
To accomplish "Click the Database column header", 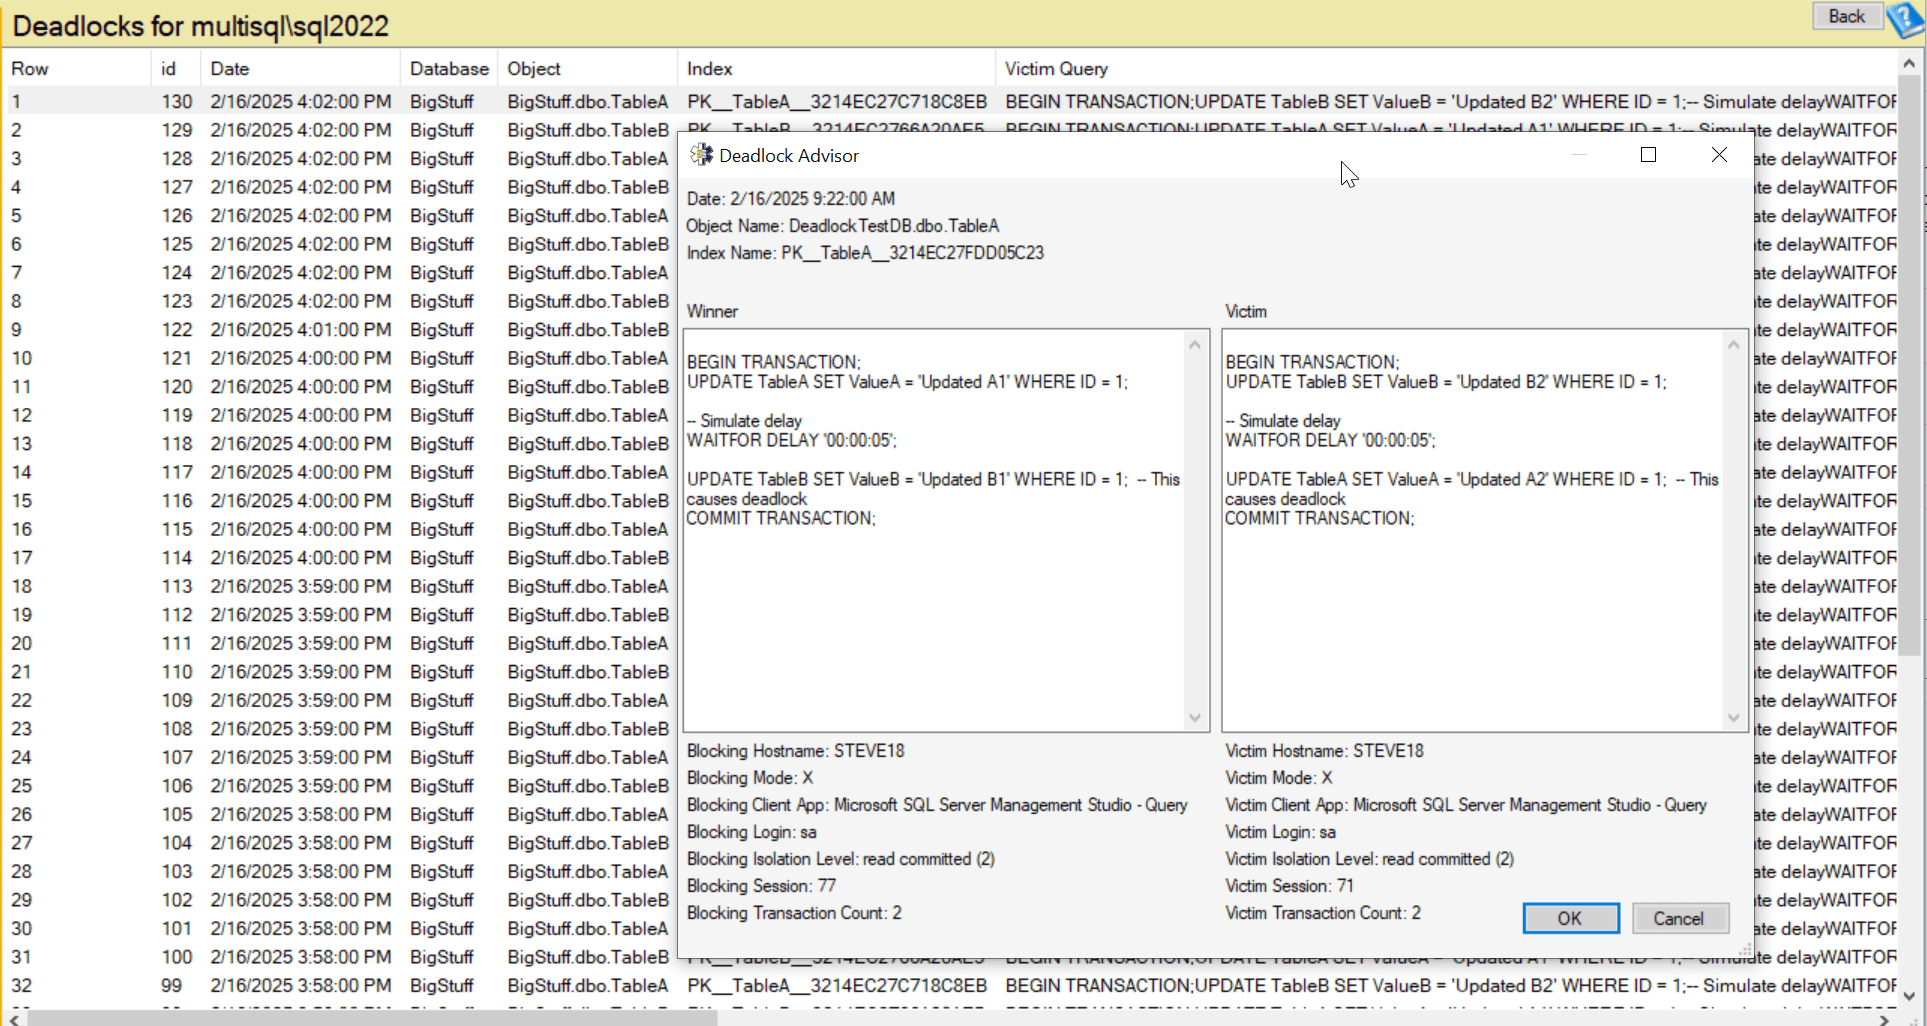I will [449, 69].
